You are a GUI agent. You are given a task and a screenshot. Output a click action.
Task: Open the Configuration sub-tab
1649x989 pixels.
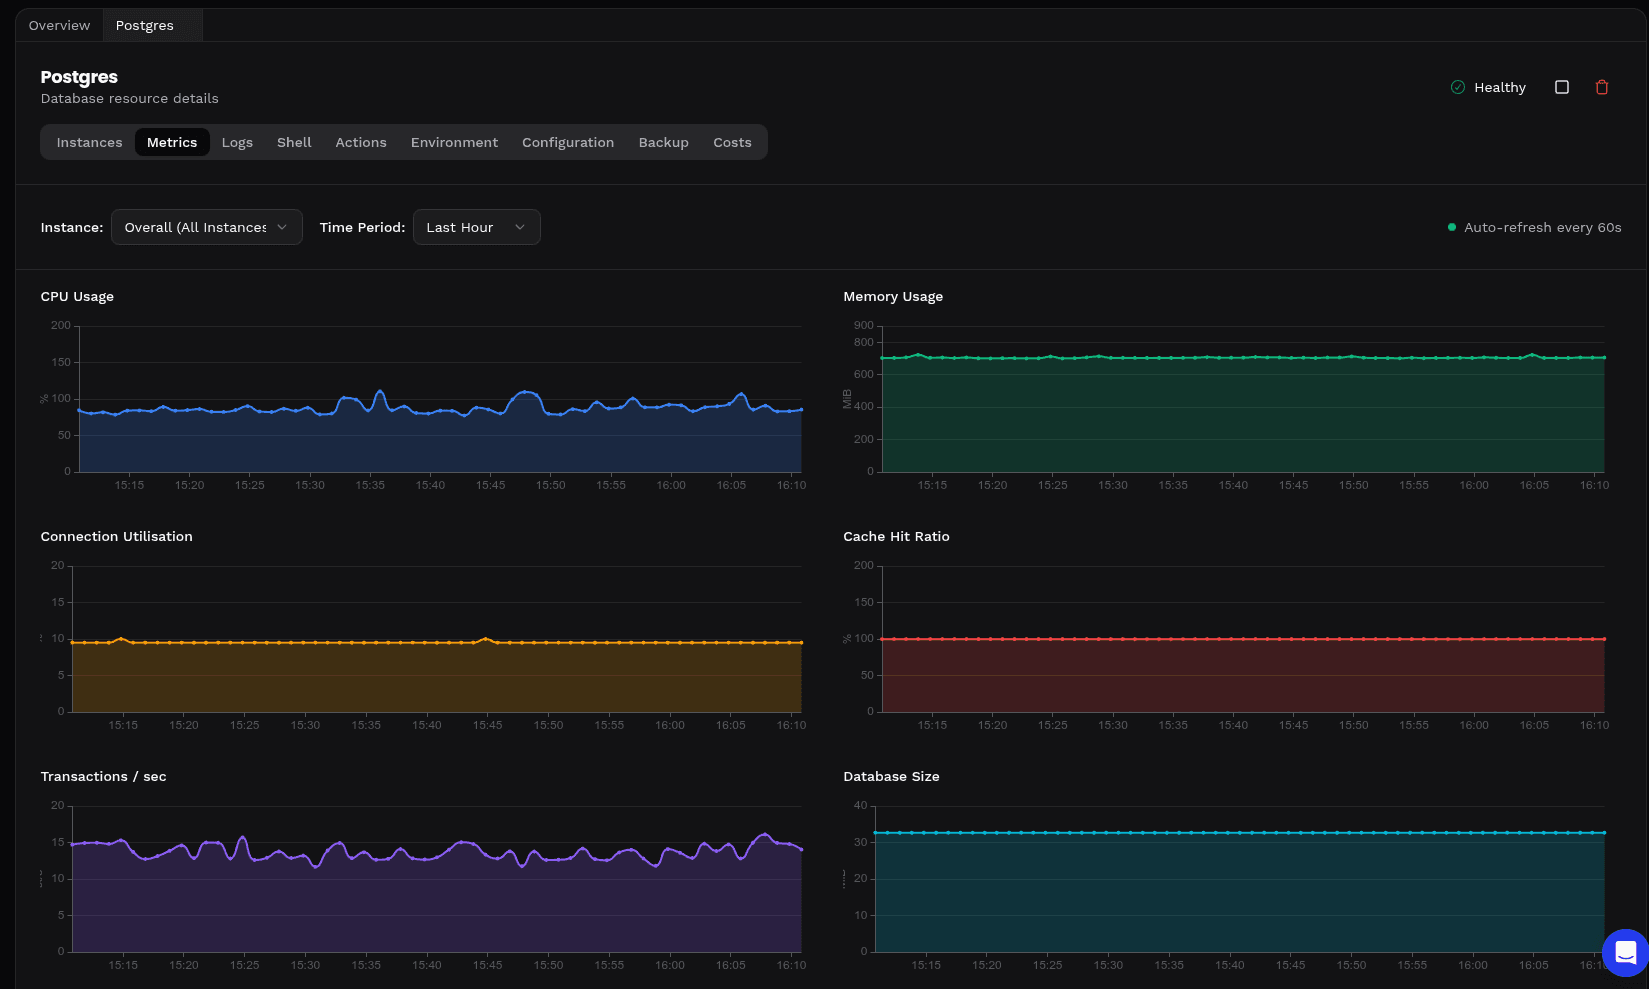point(568,142)
